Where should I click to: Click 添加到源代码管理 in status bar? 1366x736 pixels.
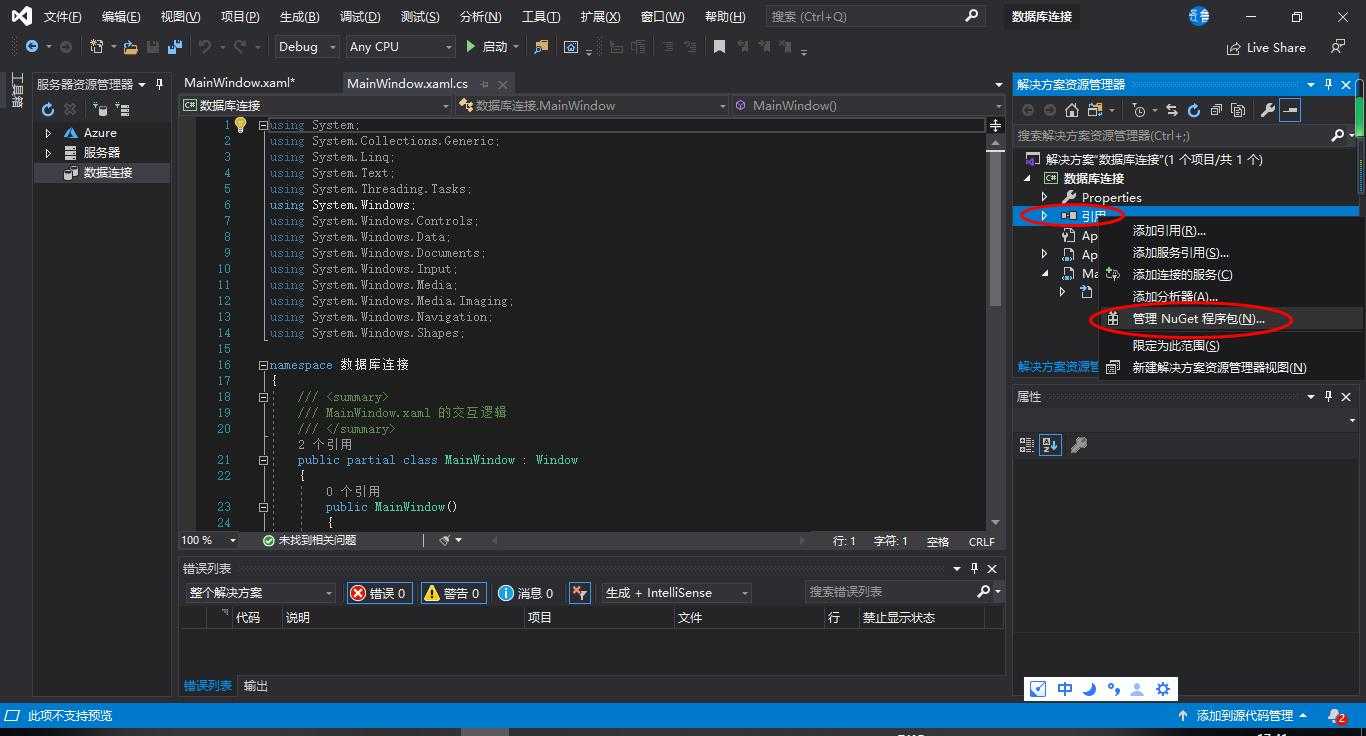[1244, 716]
